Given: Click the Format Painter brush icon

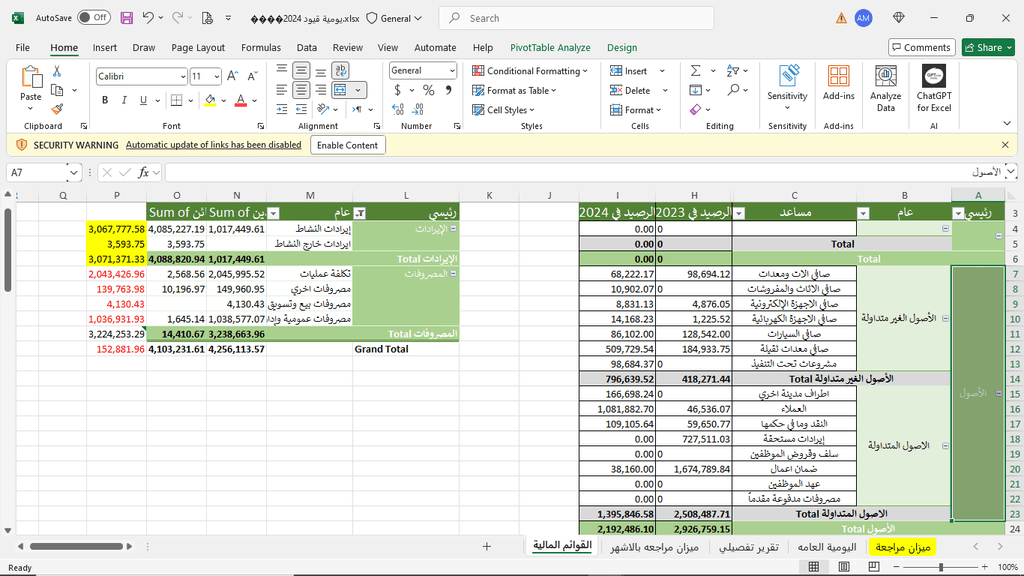Looking at the screenshot, I should (x=57, y=109).
